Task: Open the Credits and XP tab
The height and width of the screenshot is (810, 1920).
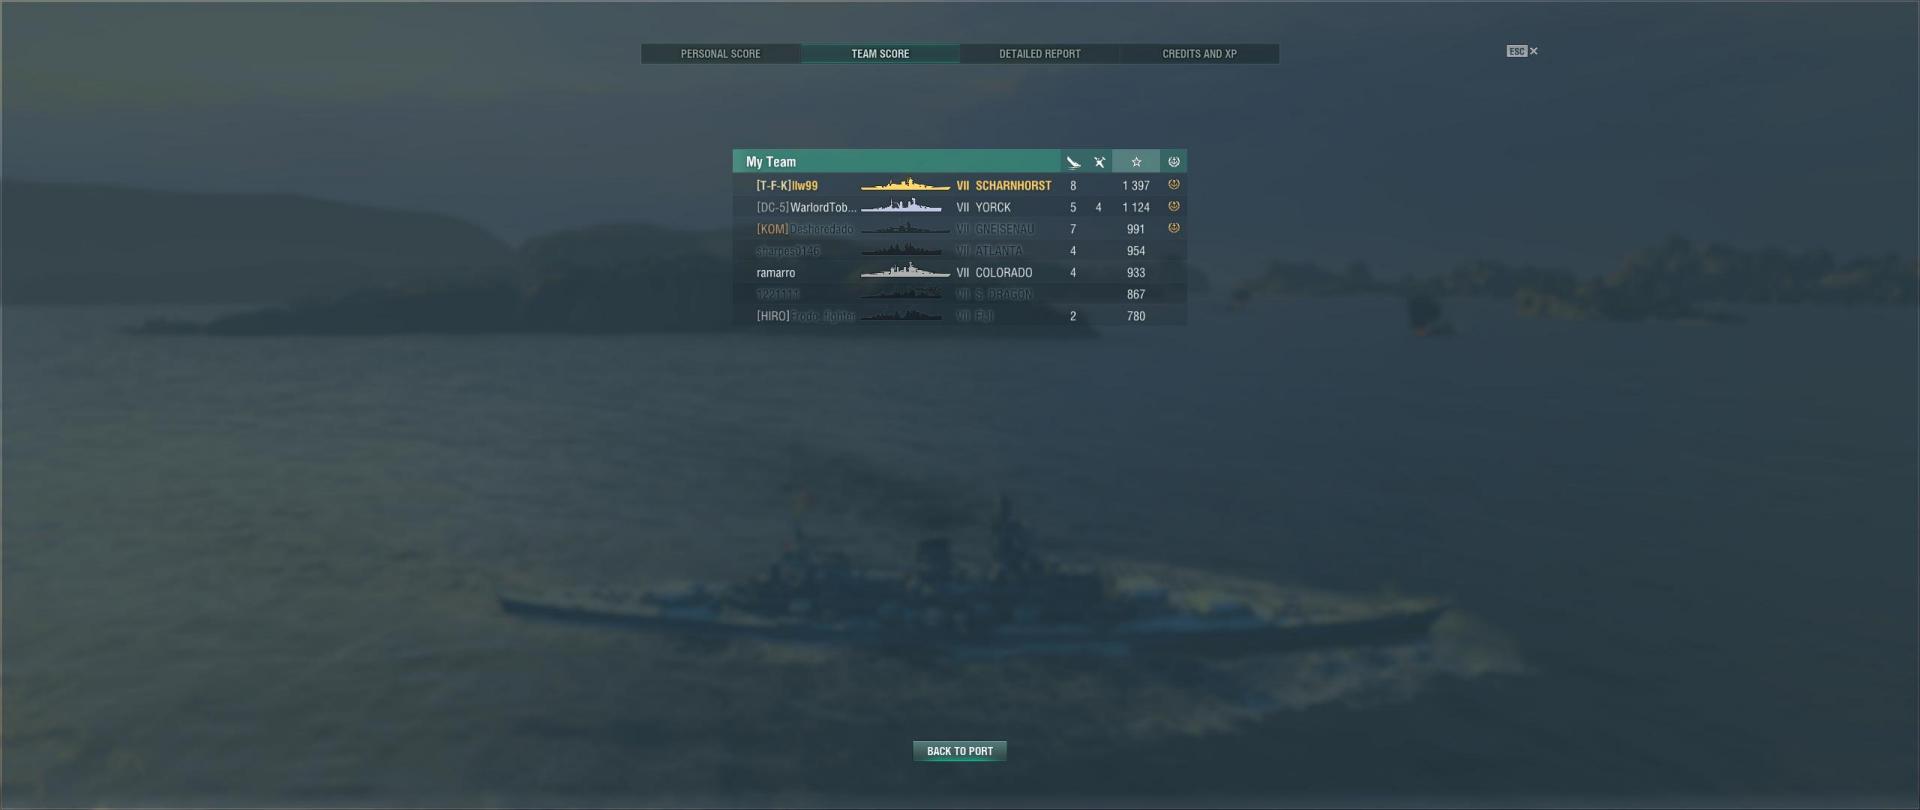Action: coord(1199,54)
